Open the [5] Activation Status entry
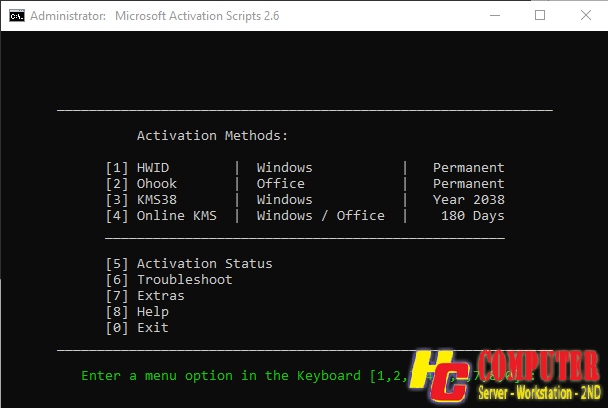Viewport: 608px width, 408px height. point(189,264)
